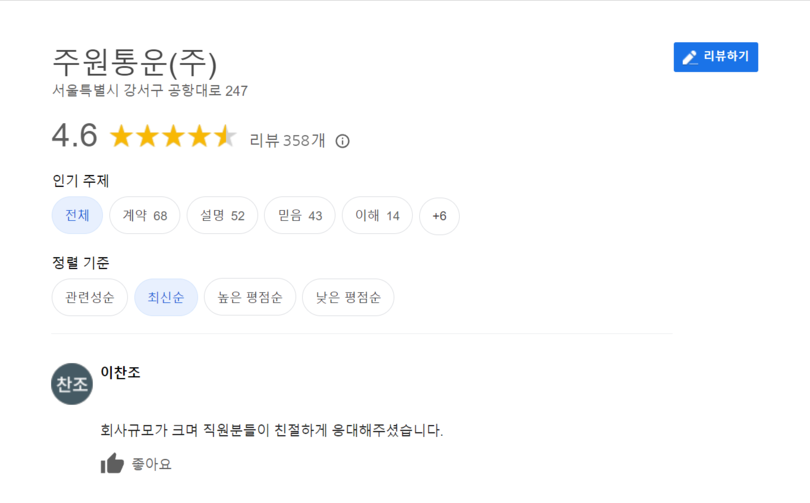The width and height of the screenshot is (810, 503).
Task: Click the 찬조 reviewer avatar
Action: [72, 384]
